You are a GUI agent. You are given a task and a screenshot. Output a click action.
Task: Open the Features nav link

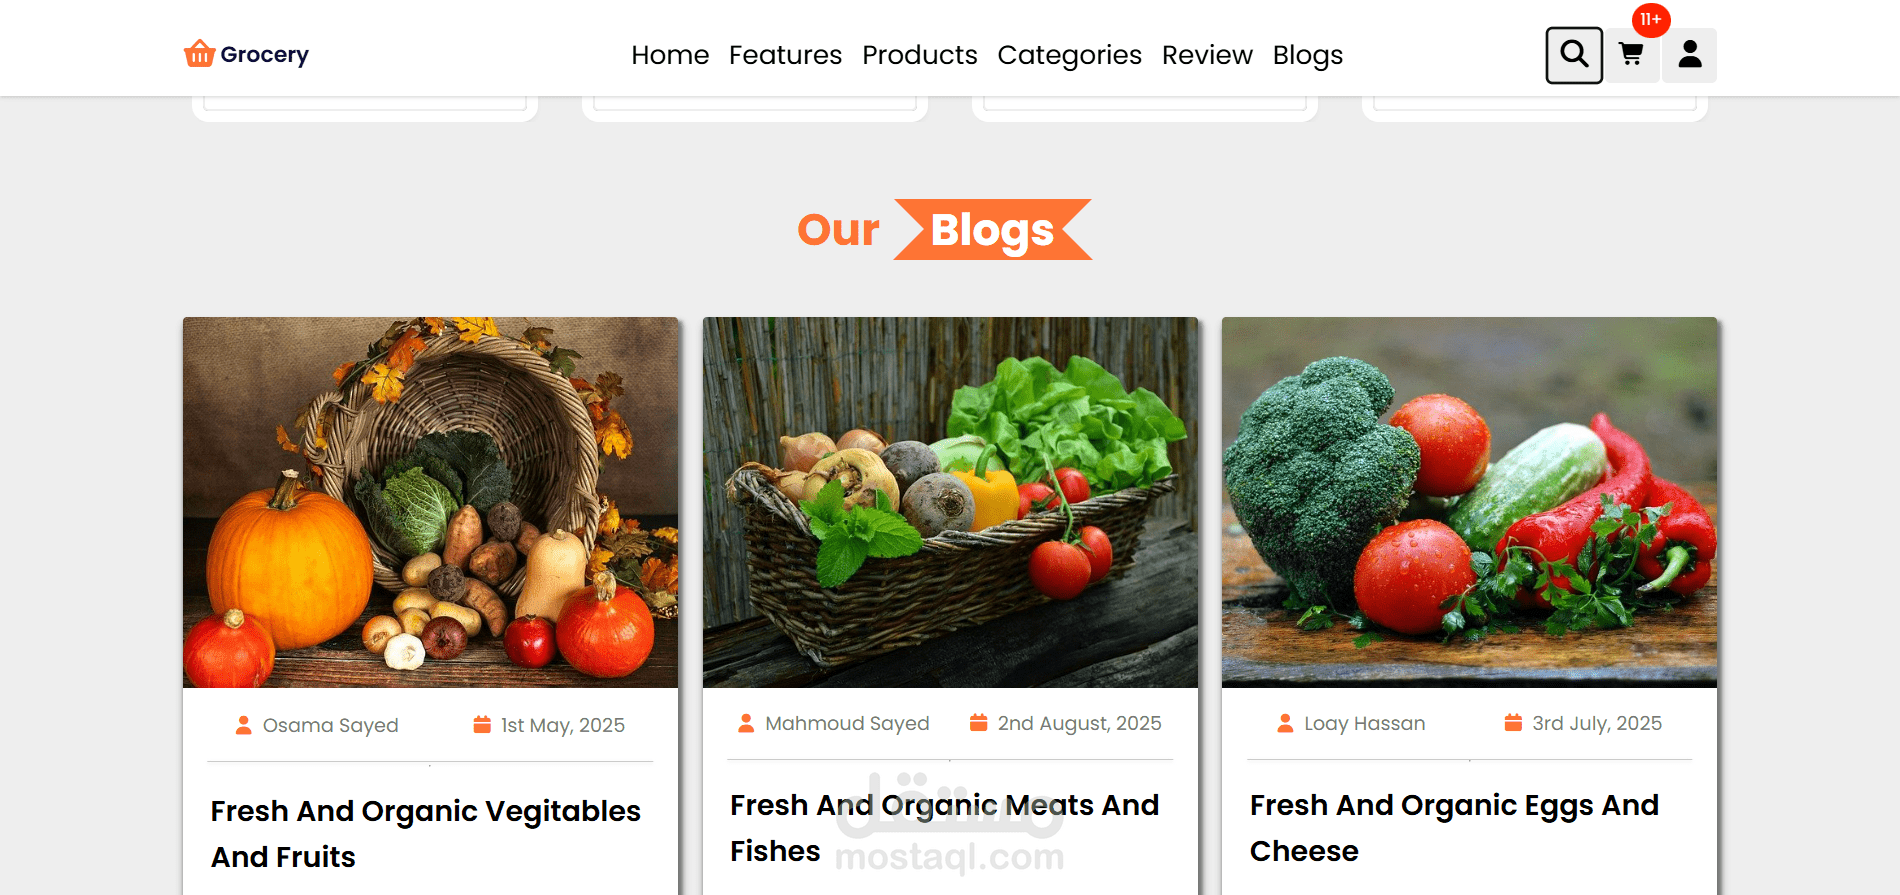pyautogui.click(x=785, y=55)
